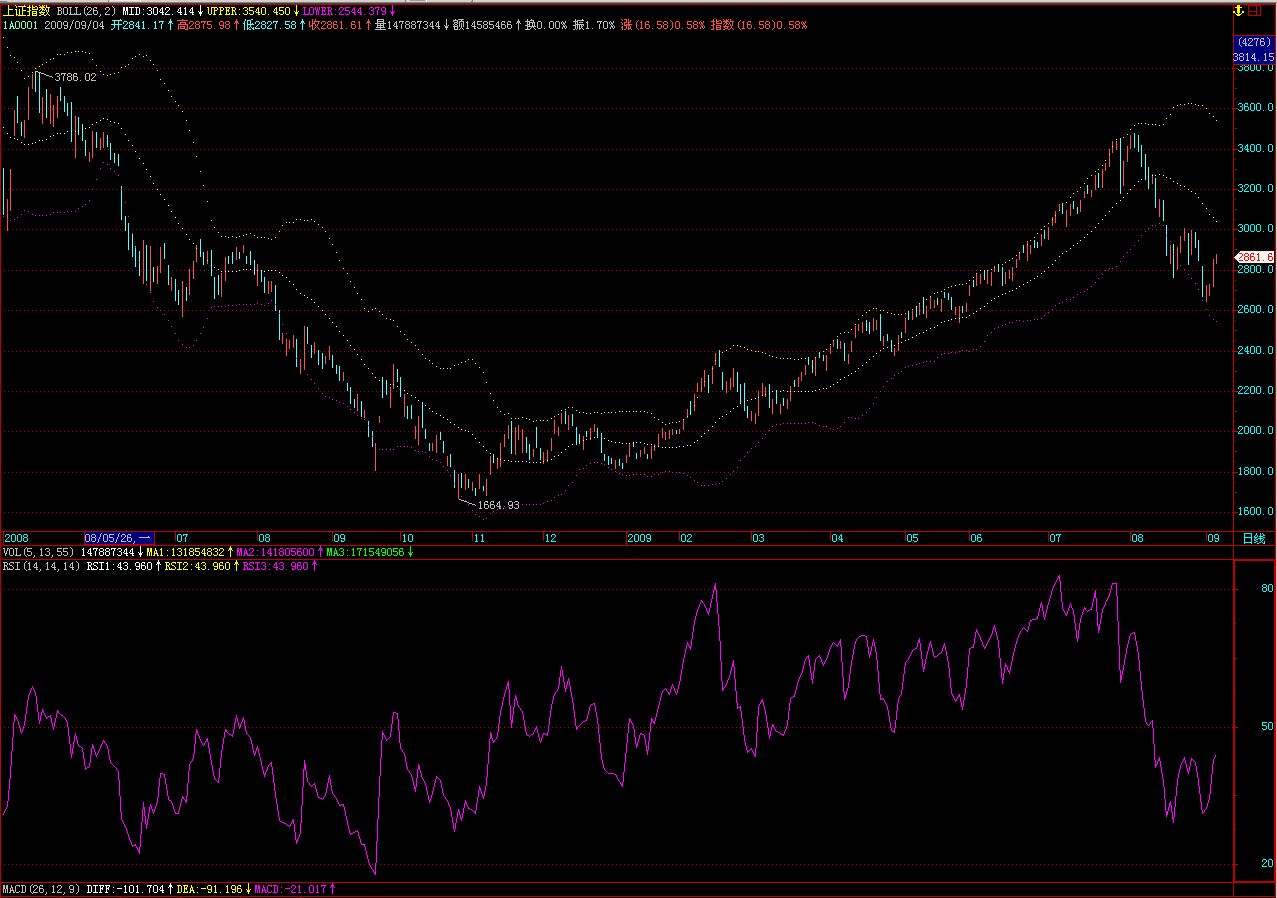Click the MA1:131854832 volume average

pyautogui.click(x=186, y=552)
